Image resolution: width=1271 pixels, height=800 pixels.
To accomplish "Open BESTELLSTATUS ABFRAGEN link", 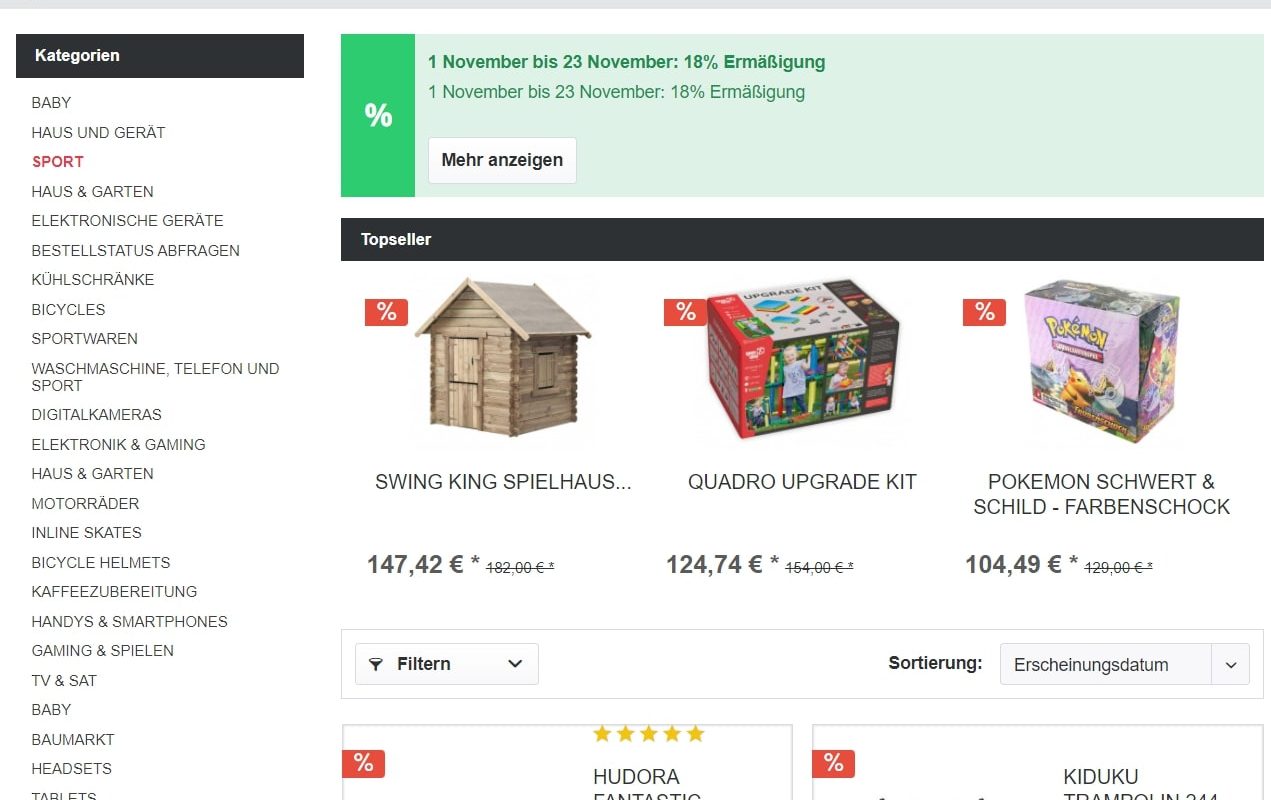I will click(136, 251).
